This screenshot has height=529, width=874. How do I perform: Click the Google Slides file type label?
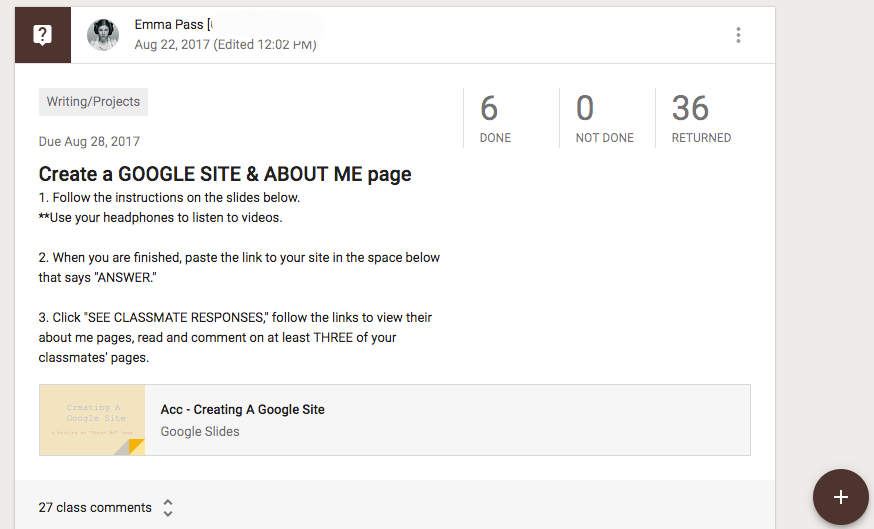pos(200,431)
